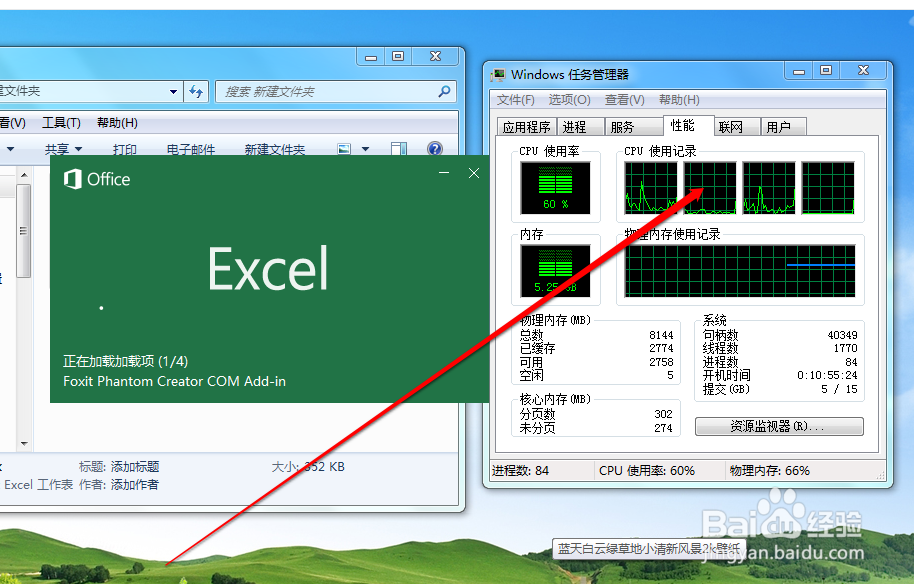The width and height of the screenshot is (914, 584).
Task: Switch to the 应用程序 tab in Task Manager
Action: (526, 126)
